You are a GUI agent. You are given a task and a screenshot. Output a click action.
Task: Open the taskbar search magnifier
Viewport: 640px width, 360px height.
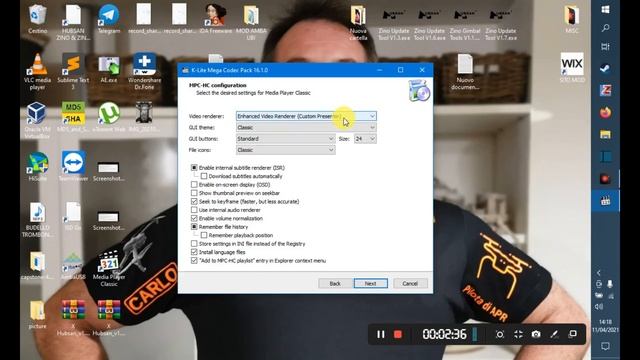tap(605, 28)
